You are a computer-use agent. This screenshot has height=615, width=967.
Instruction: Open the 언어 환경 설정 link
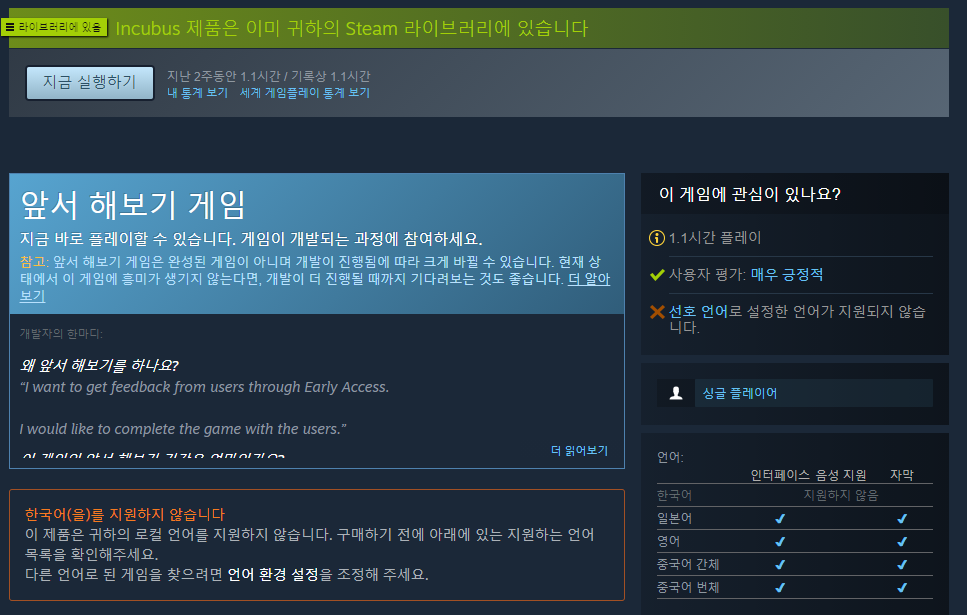pos(273,574)
